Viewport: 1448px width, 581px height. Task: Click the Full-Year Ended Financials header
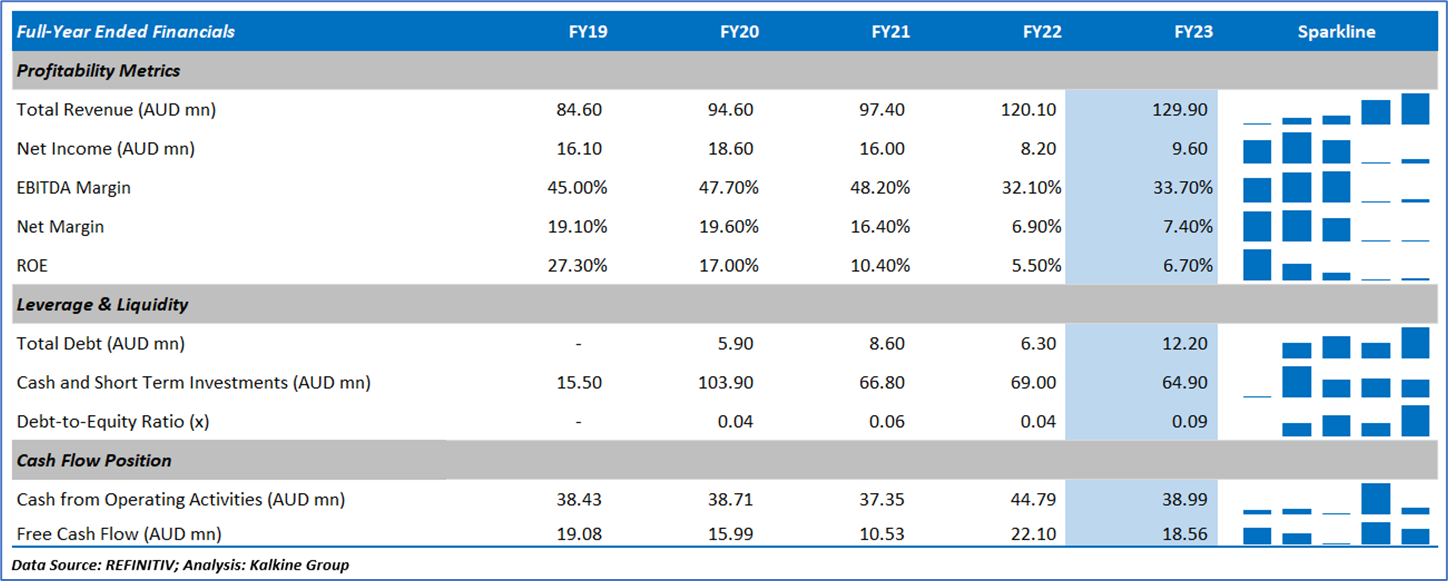coord(126,32)
